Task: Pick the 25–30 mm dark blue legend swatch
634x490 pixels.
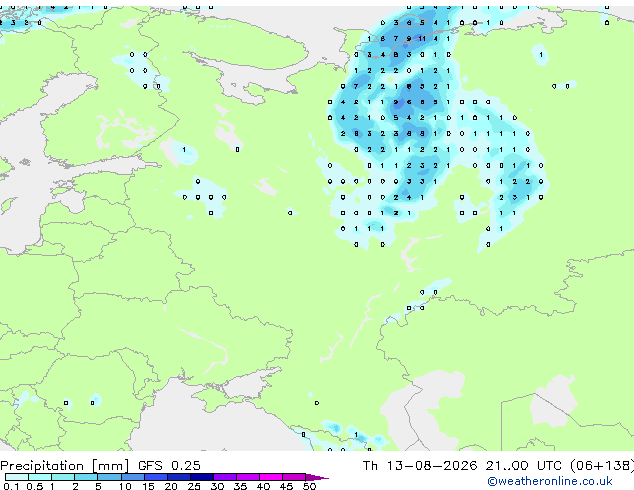Action: click(201, 477)
